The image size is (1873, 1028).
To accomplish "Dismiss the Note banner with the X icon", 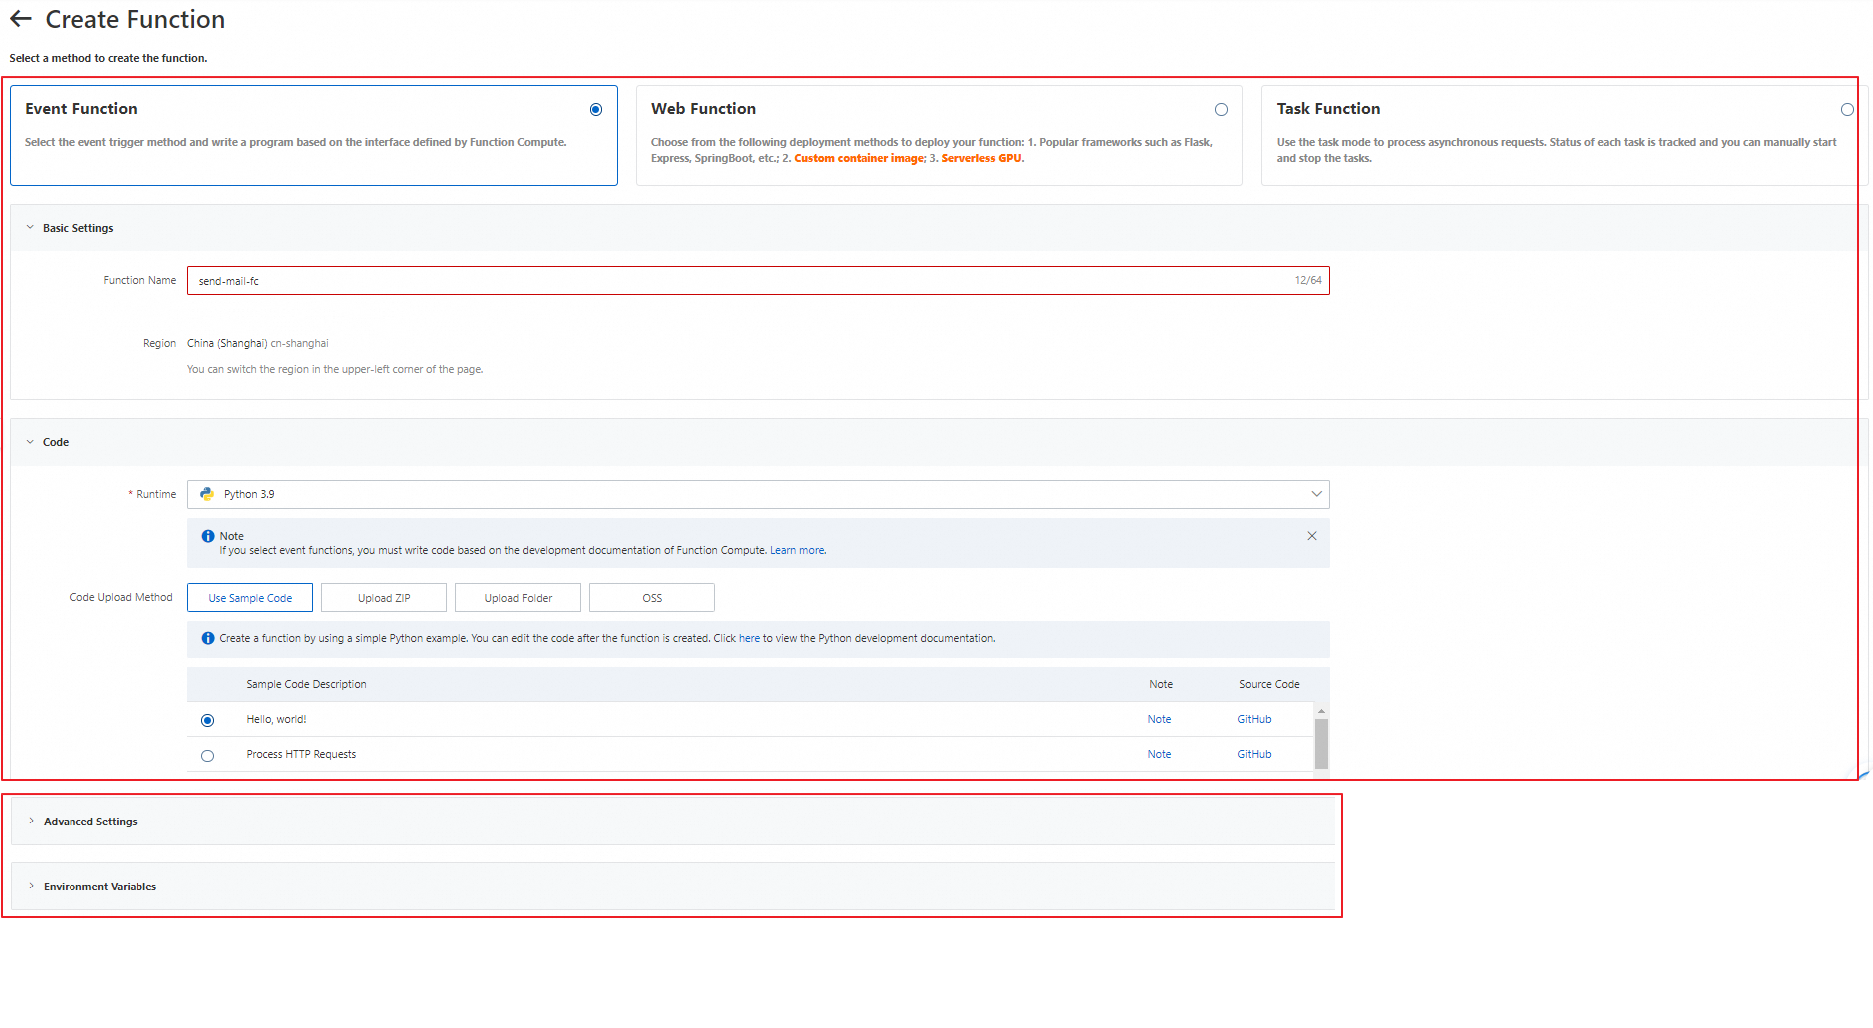I will pos(1311,535).
